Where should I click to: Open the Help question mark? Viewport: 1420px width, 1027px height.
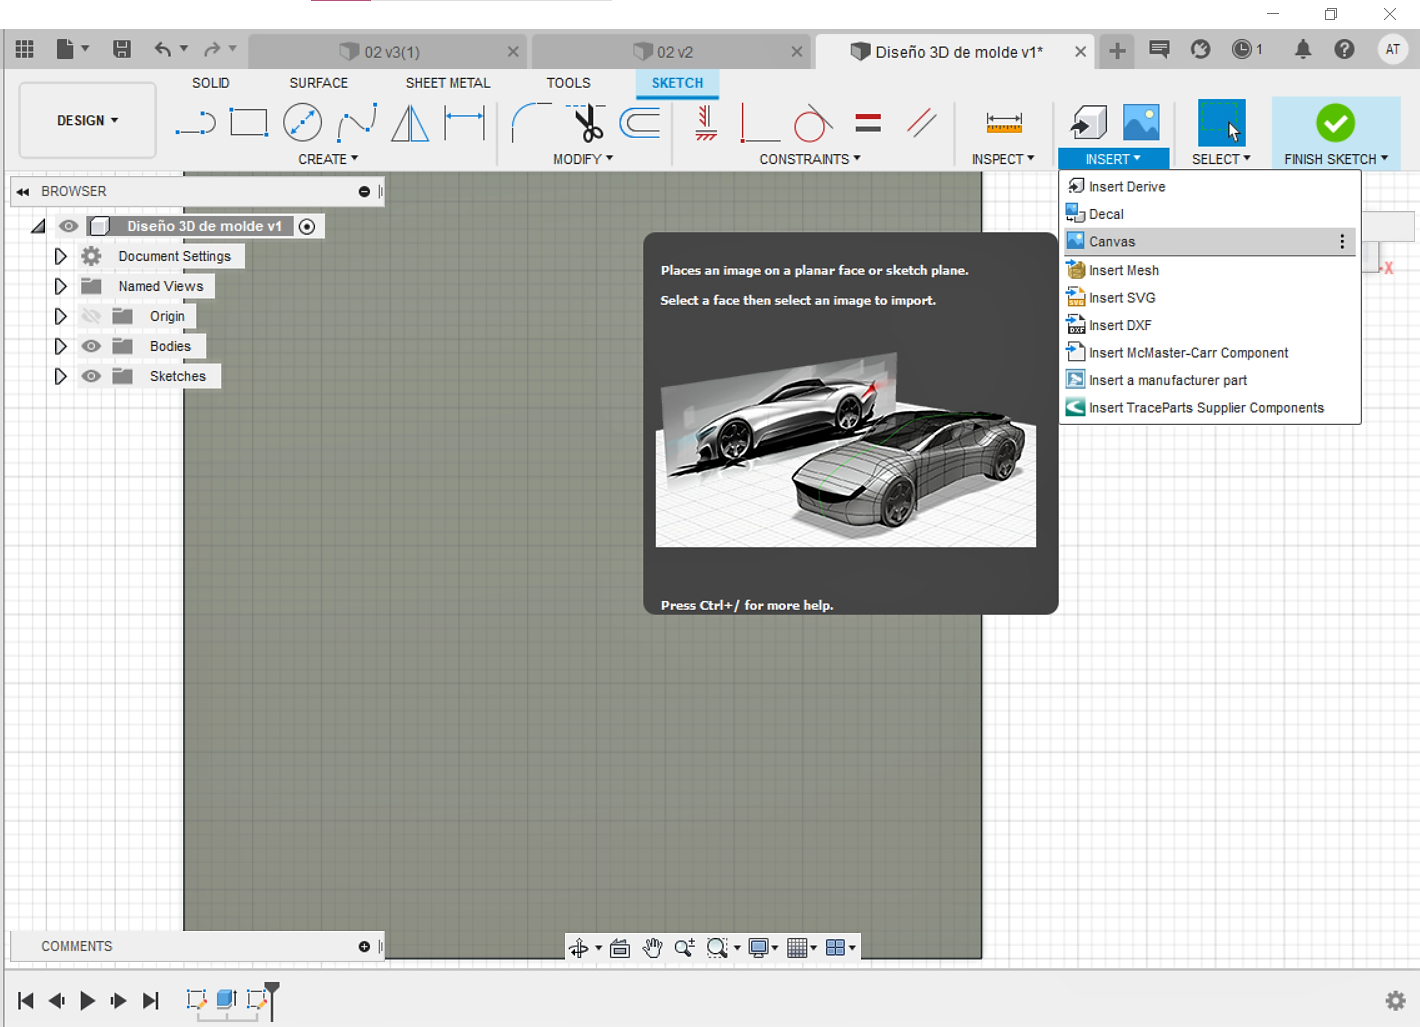1345,49
